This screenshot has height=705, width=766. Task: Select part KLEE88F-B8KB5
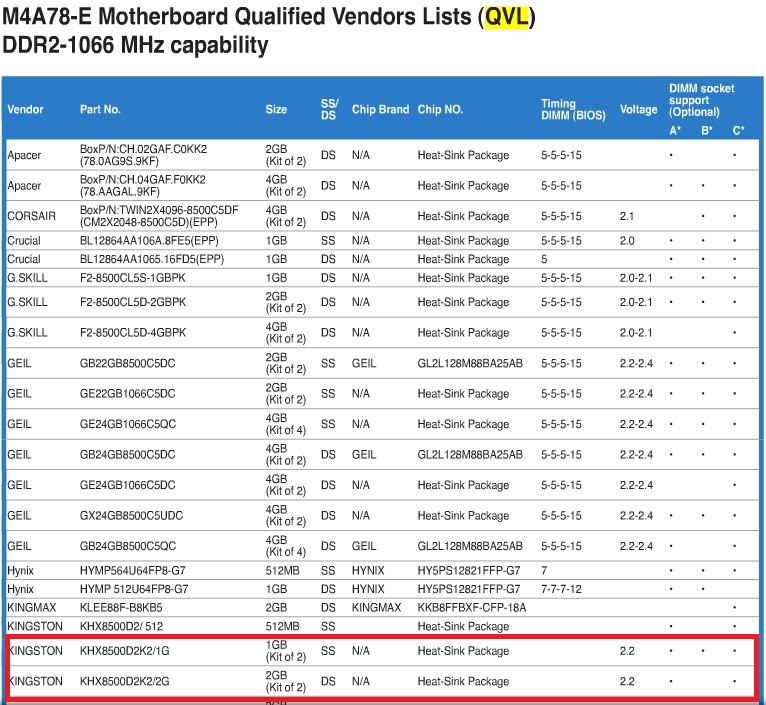click(121, 608)
